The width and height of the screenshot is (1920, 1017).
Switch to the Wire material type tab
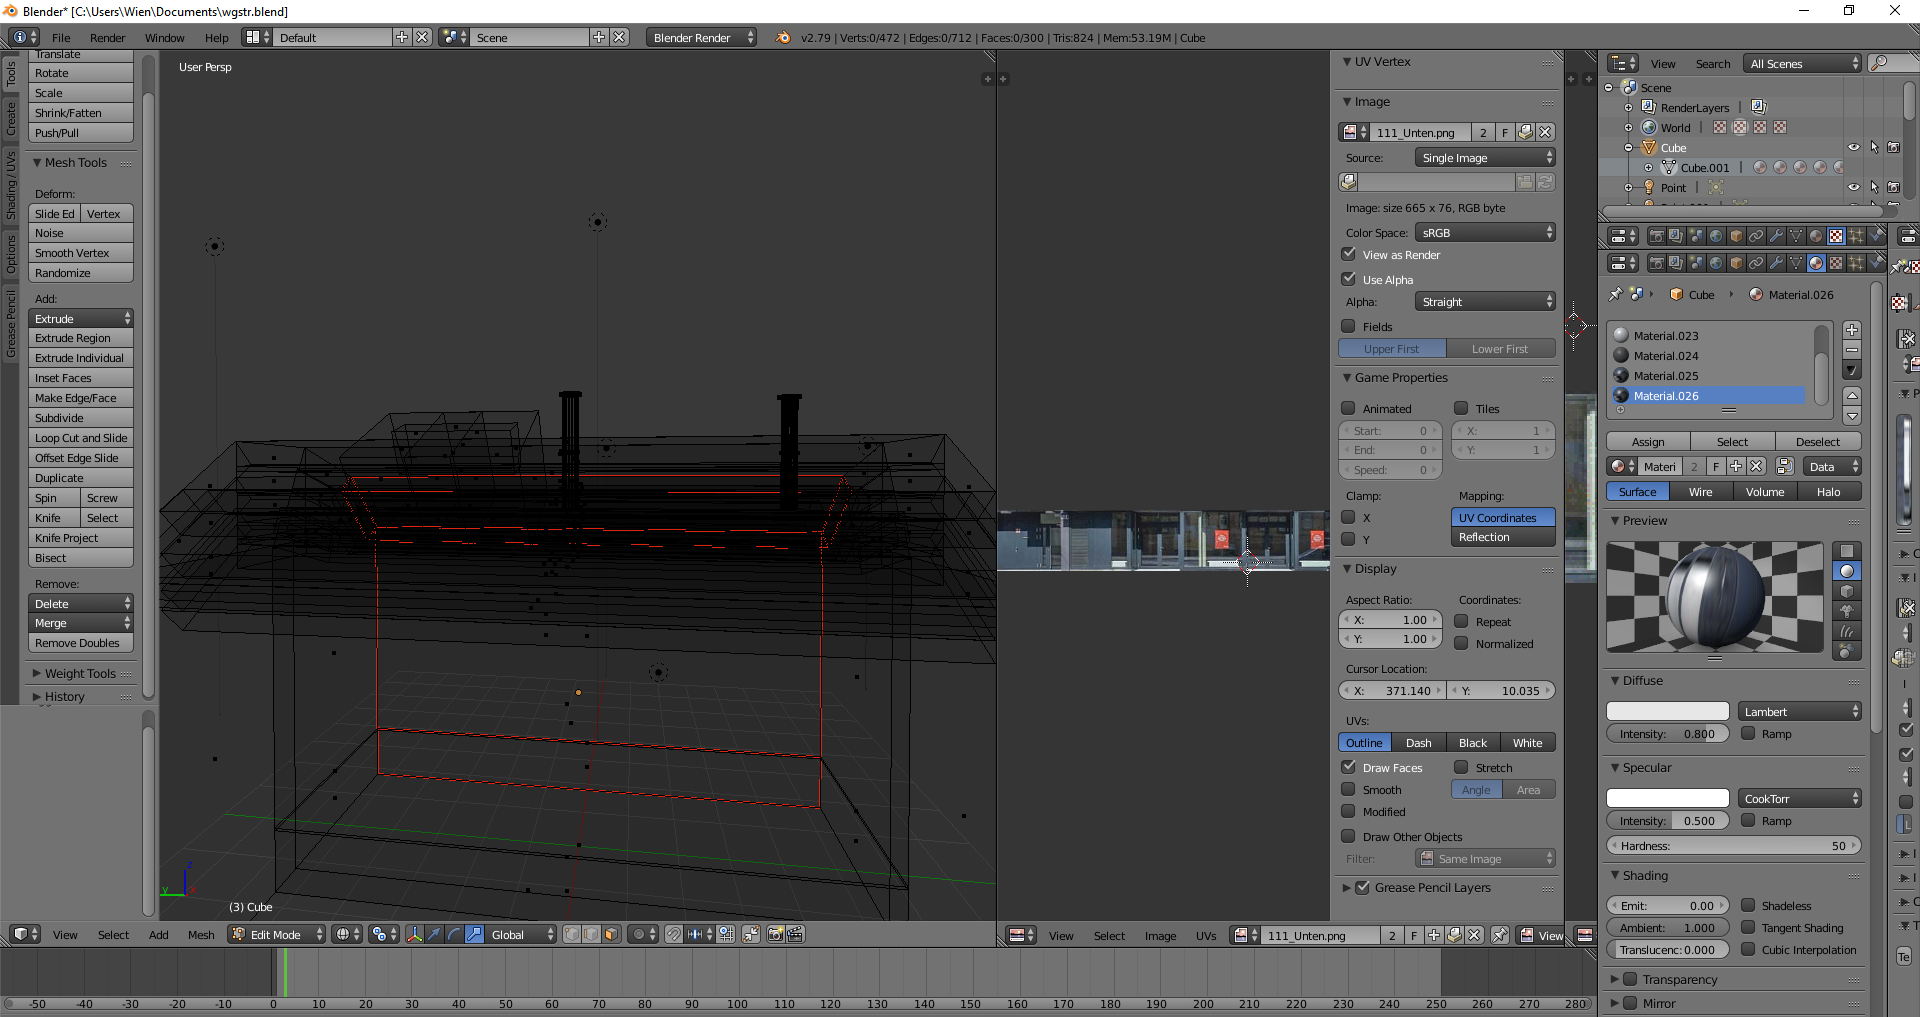1700,492
